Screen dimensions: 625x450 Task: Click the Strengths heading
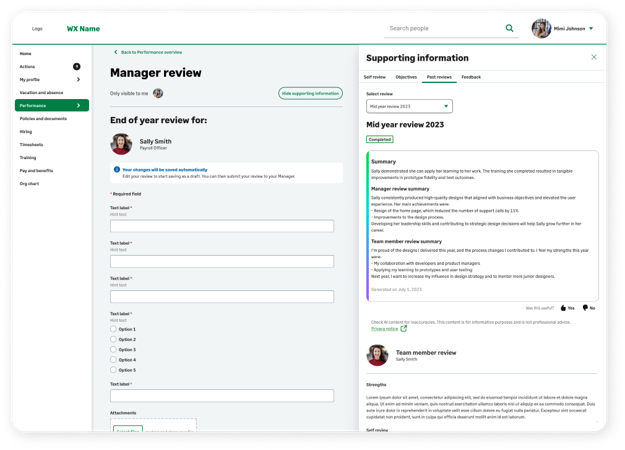(376, 385)
